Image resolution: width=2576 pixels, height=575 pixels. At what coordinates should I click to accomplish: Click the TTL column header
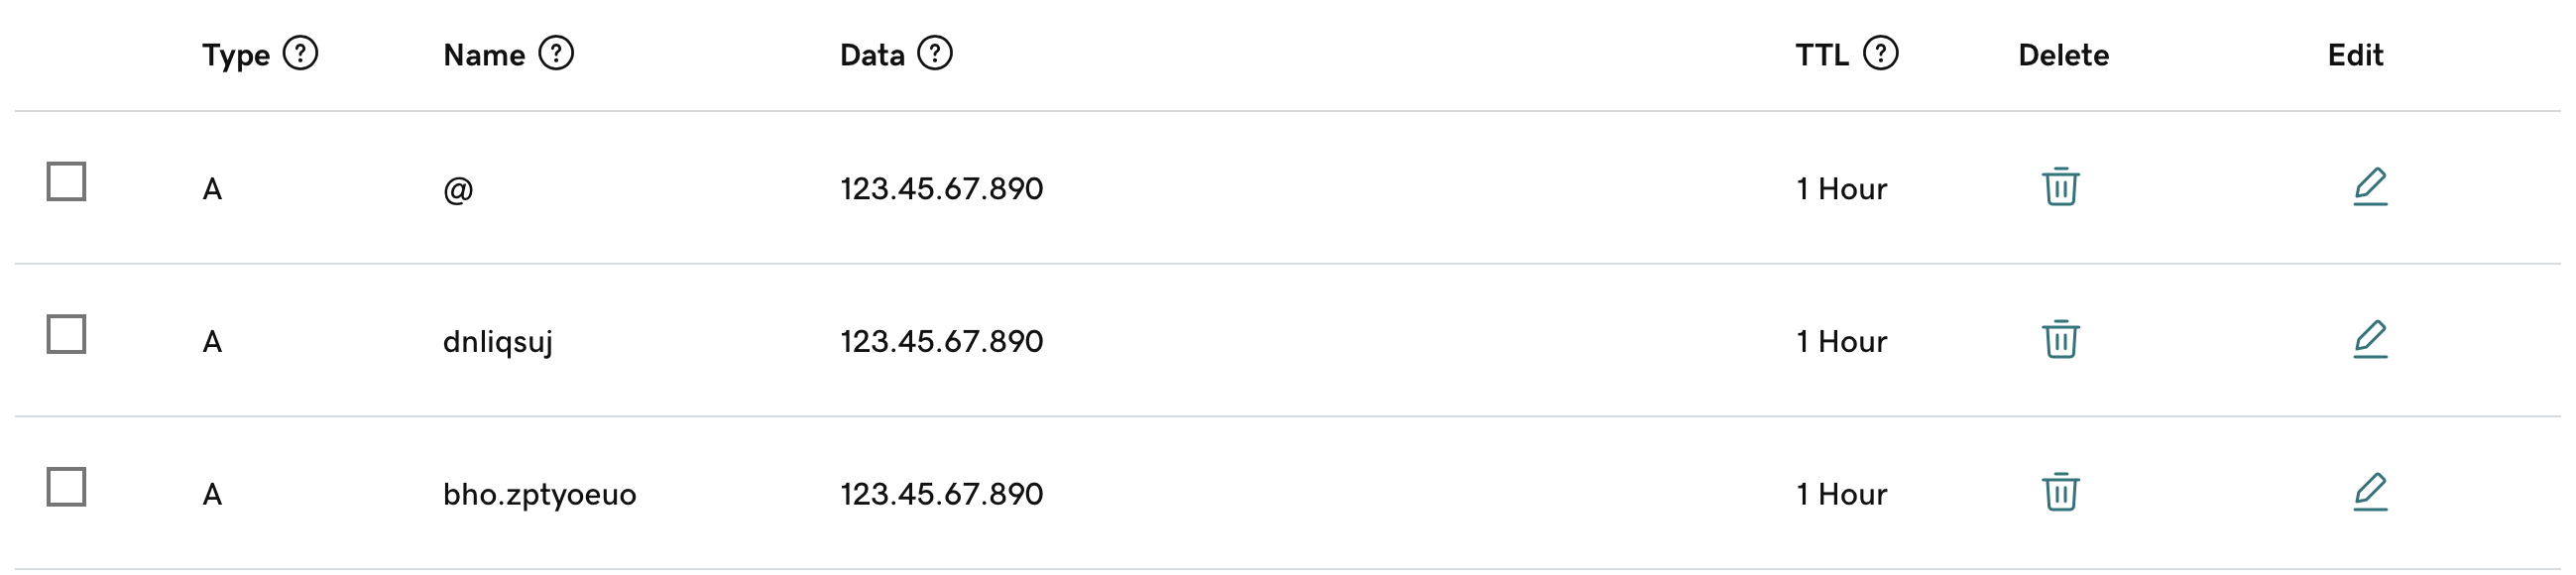1822,55
